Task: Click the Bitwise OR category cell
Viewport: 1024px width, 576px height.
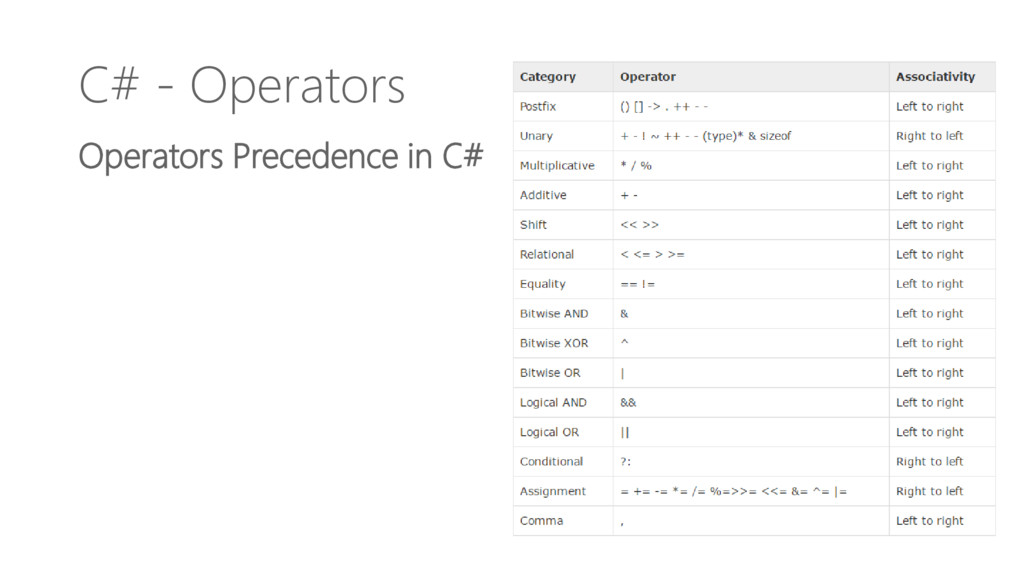Action: pos(563,373)
